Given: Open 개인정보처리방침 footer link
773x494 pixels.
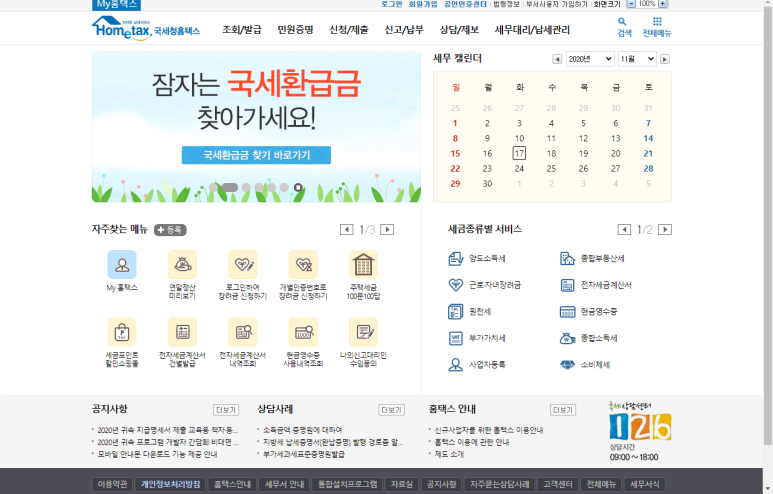Looking at the screenshot, I should click(x=171, y=484).
